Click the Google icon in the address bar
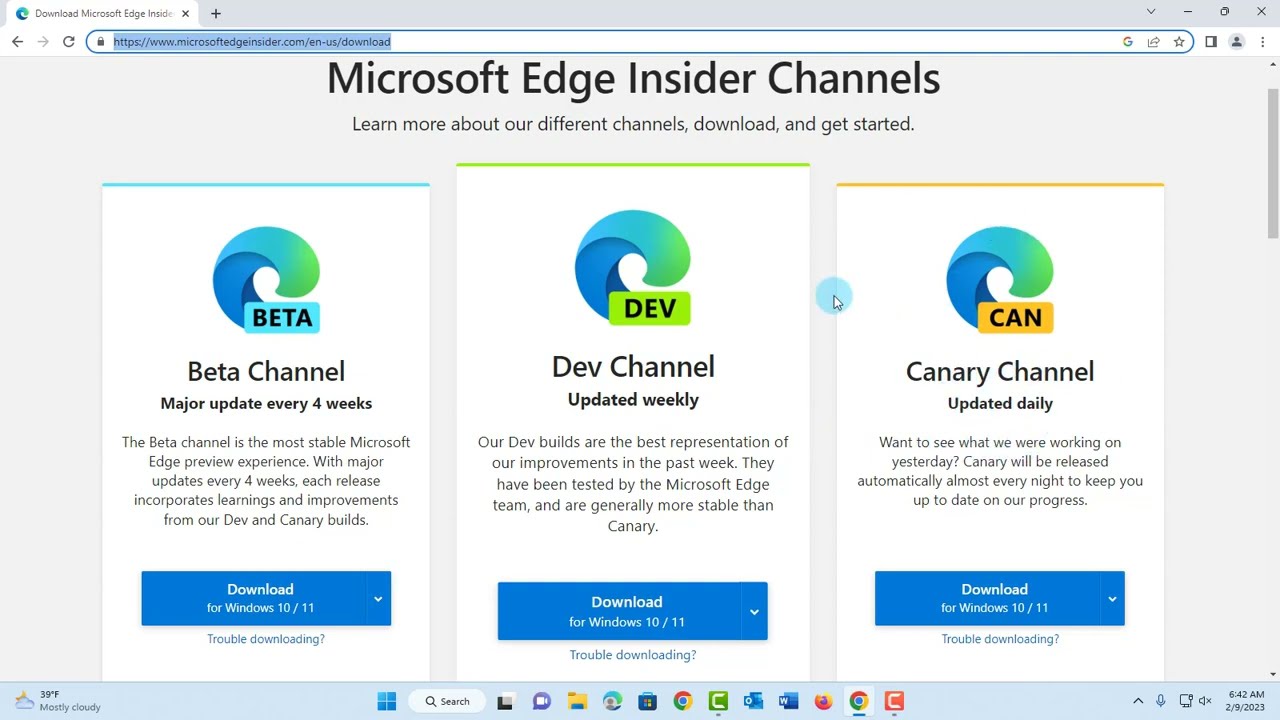Image resolution: width=1280 pixels, height=720 pixels. click(1128, 42)
